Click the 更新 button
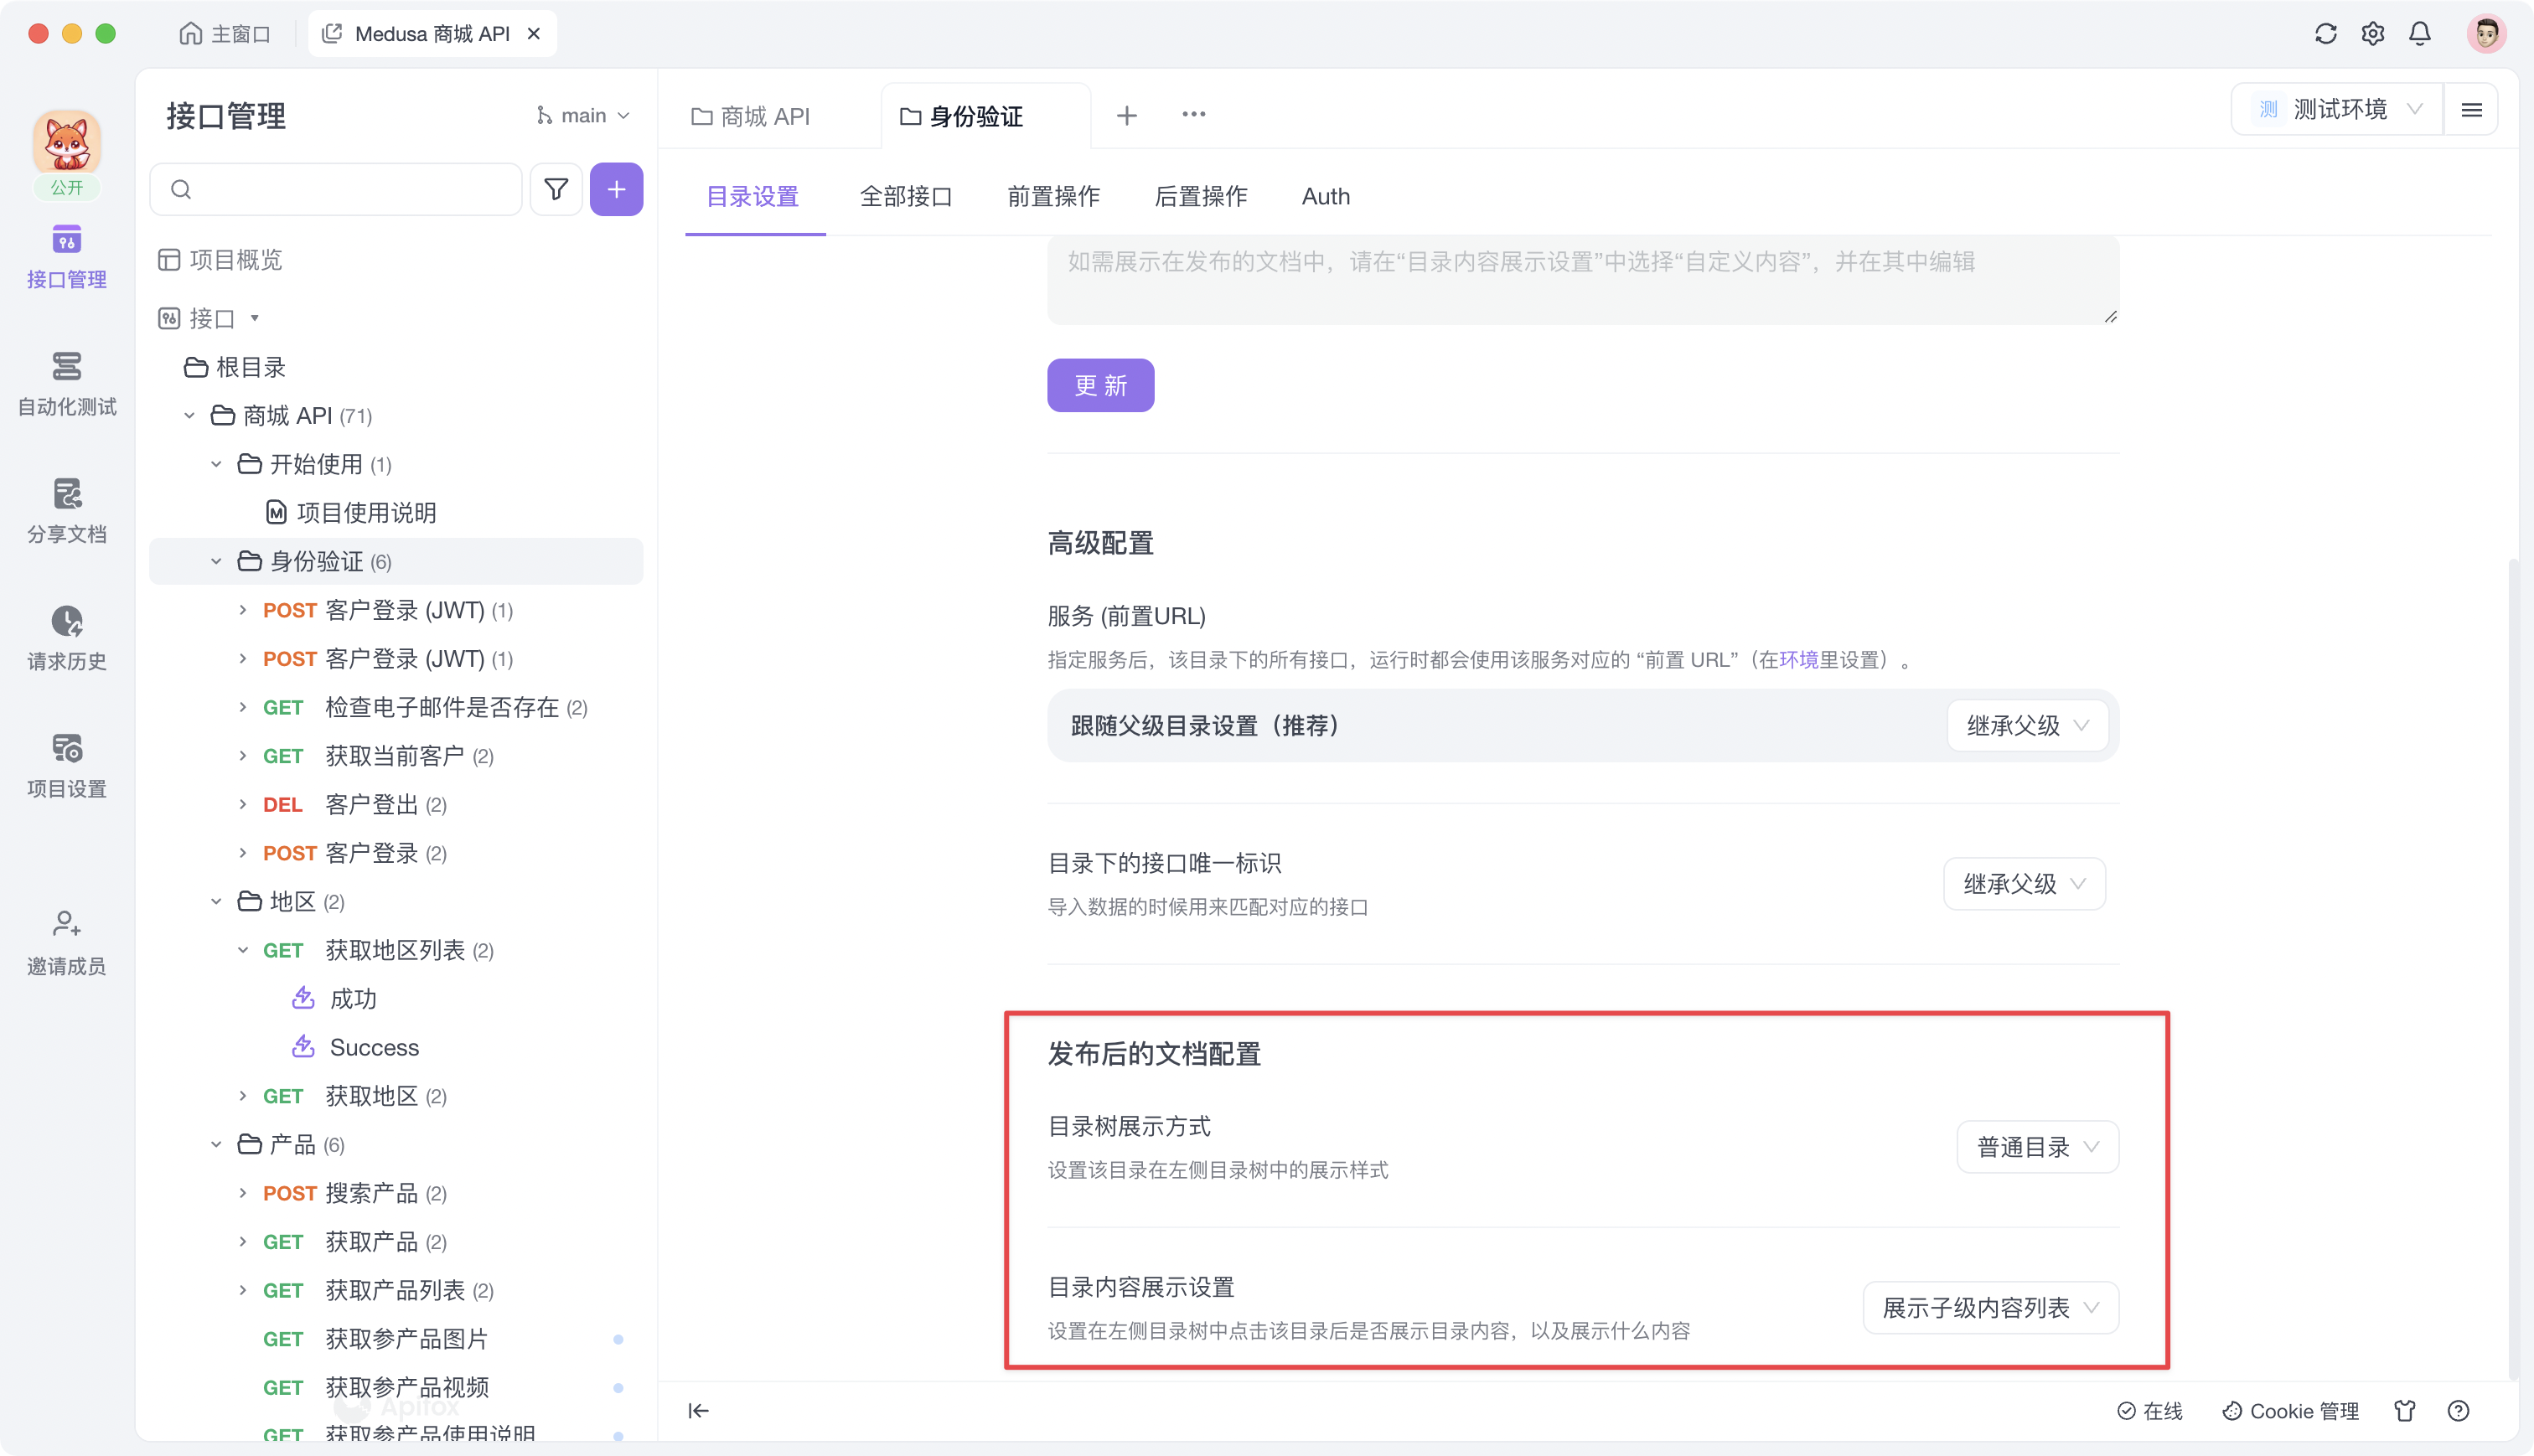2534x1456 pixels. point(1100,385)
